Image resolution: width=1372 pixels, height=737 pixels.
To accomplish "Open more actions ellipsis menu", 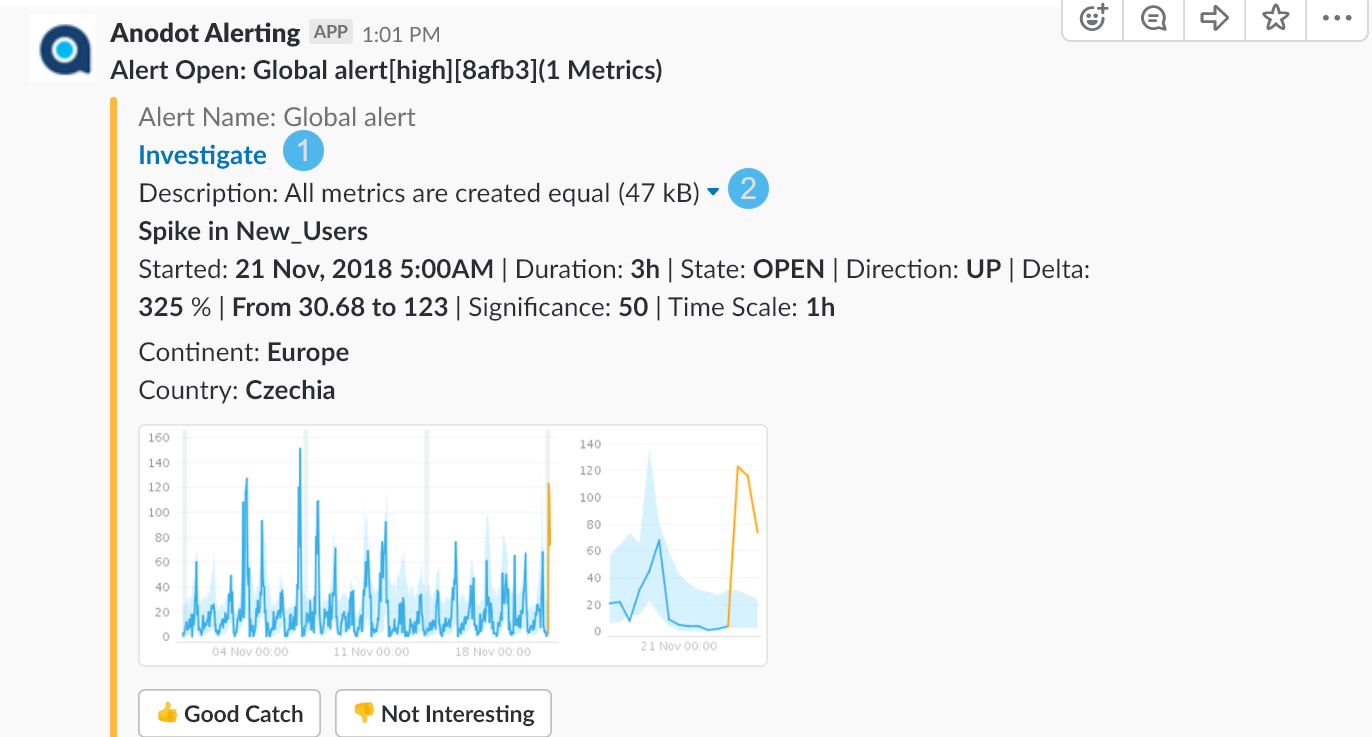I will 1337,18.
